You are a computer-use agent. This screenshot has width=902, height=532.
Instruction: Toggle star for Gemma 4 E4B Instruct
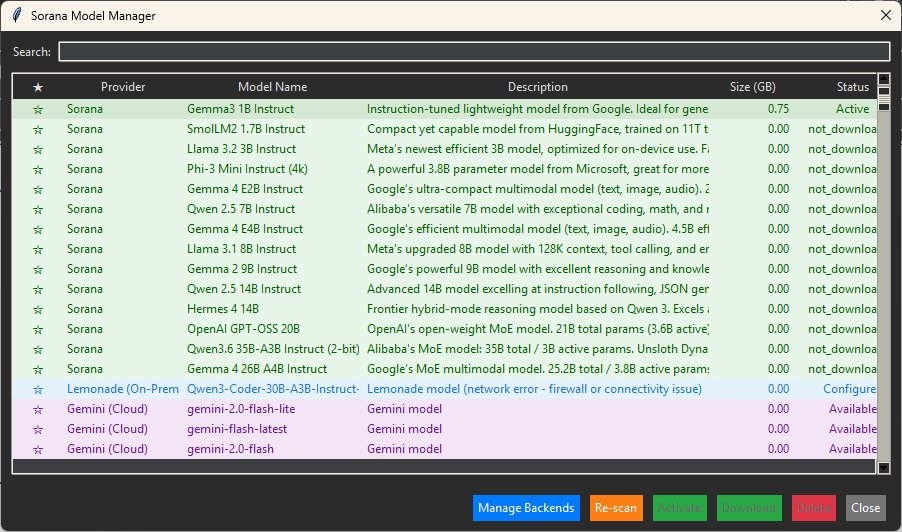(x=38, y=229)
